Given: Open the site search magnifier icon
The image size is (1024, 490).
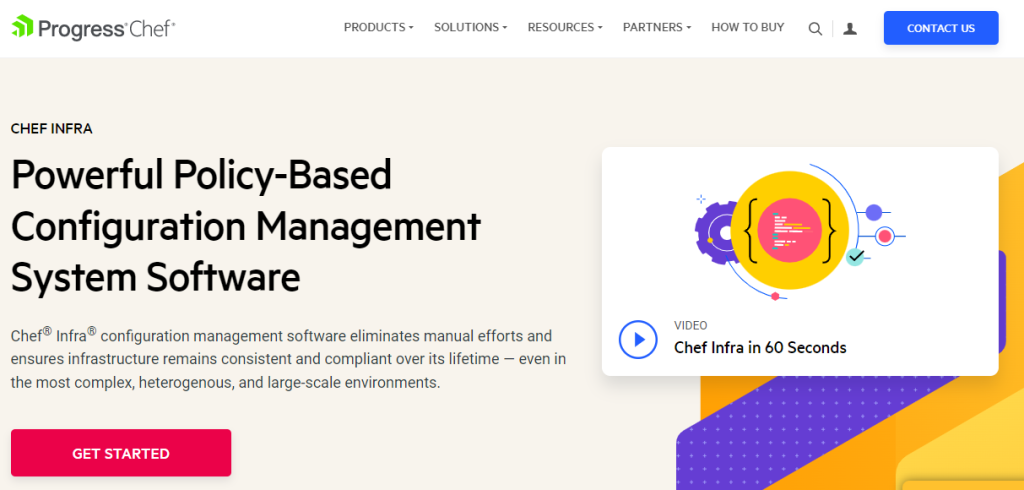Looking at the screenshot, I should (815, 29).
